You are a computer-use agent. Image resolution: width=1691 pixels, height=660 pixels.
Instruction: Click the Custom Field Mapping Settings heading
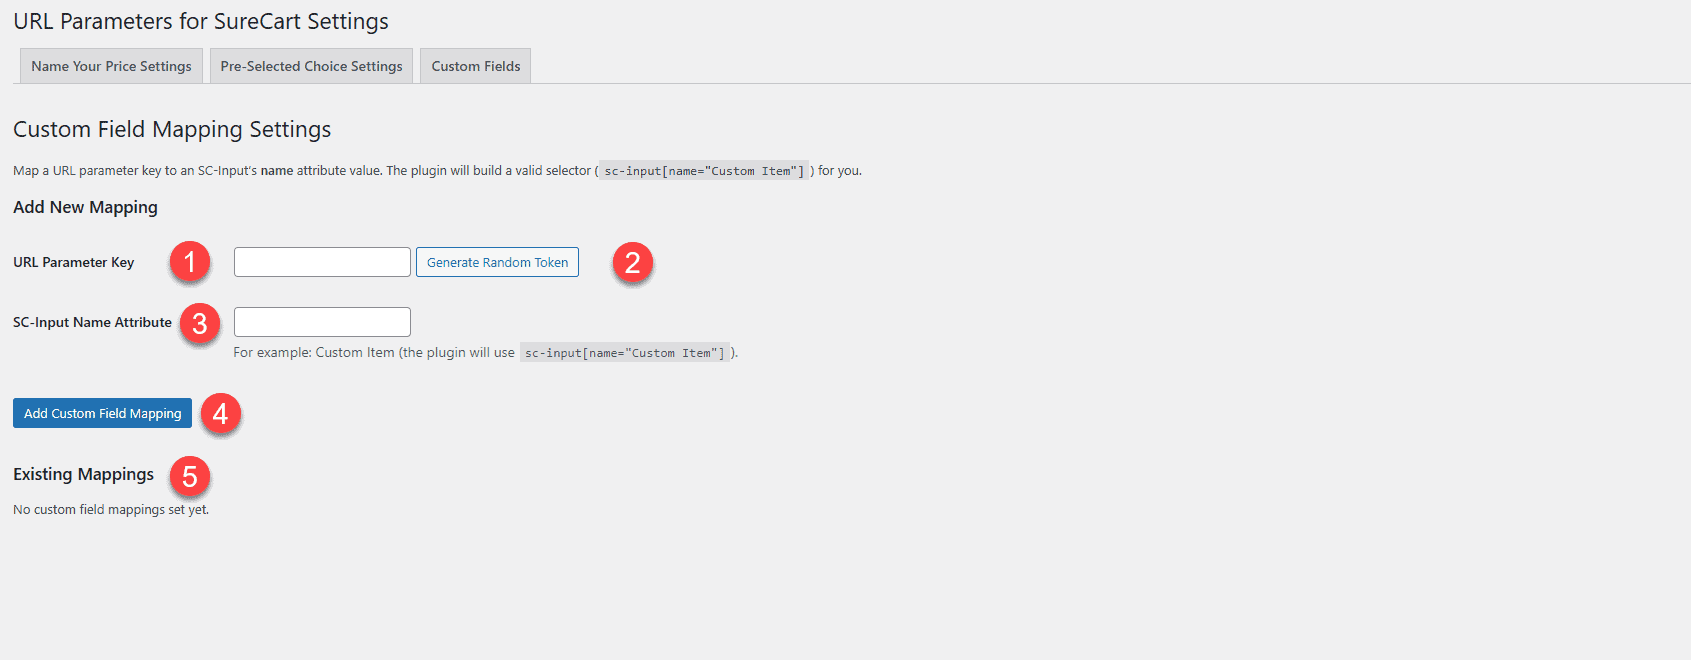pyautogui.click(x=172, y=129)
